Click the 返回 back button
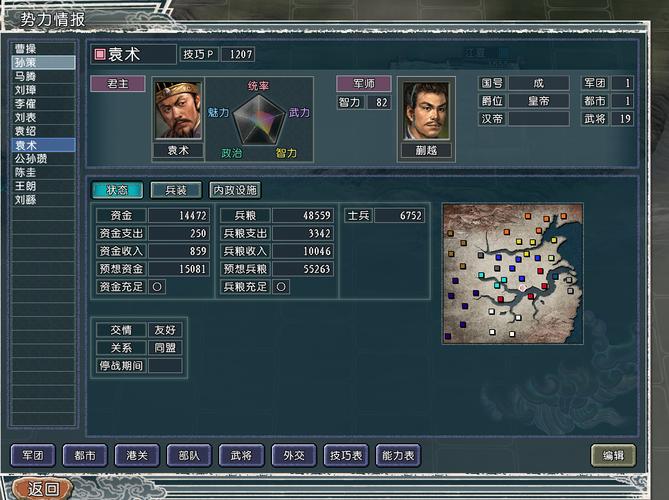This screenshot has height=500, width=669. pyautogui.click(x=43, y=488)
